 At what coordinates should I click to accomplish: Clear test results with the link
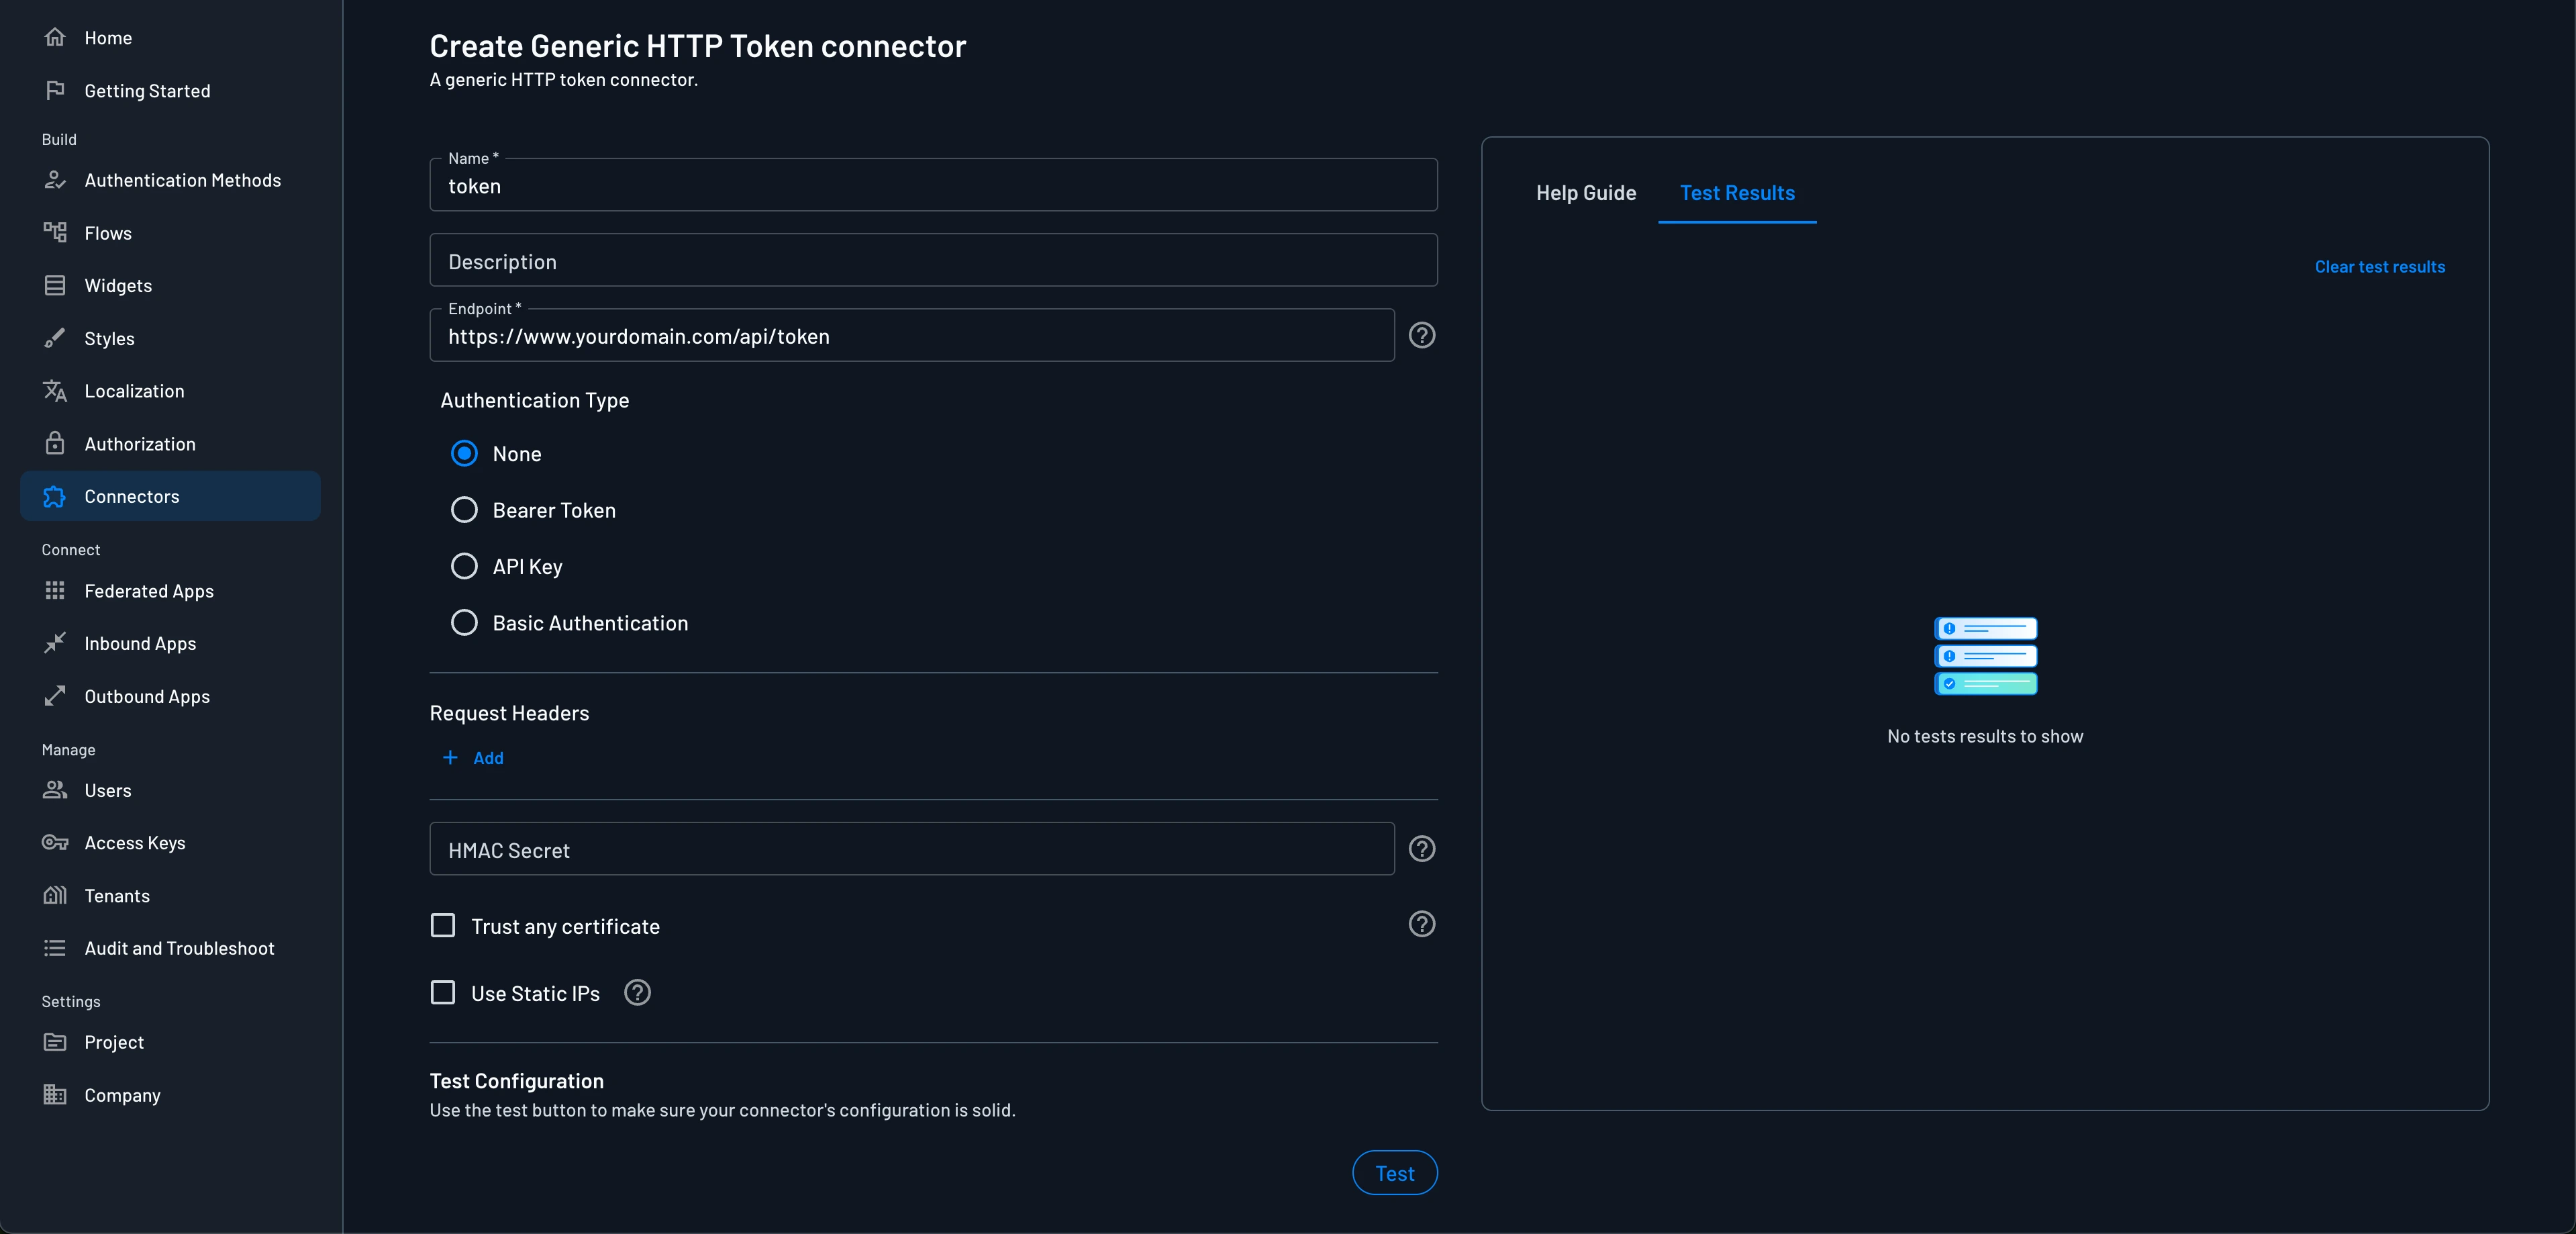click(2379, 266)
